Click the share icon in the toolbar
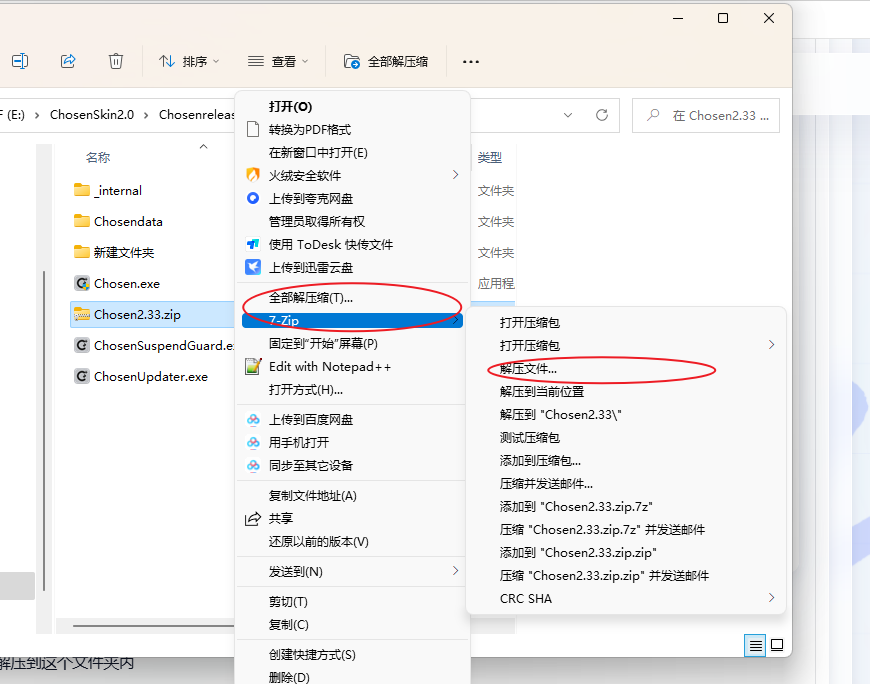This screenshot has width=870, height=684. (x=68, y=61)
